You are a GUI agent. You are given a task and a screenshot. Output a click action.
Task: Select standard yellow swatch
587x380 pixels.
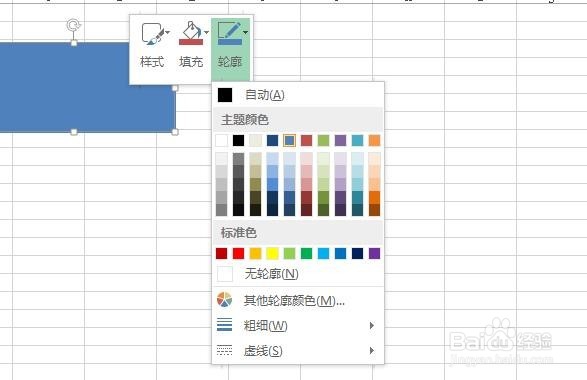click(x=273, y=253)
